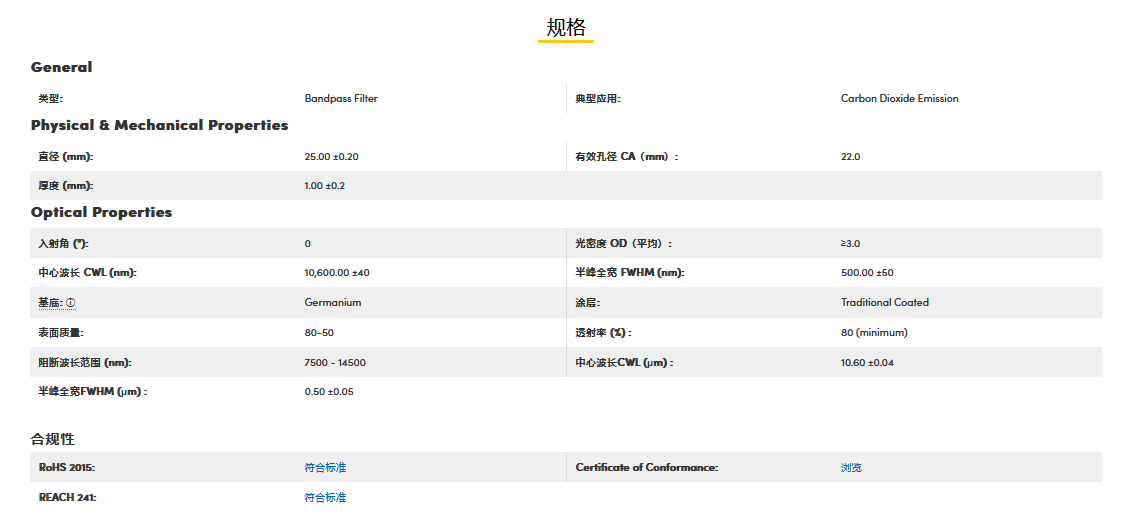Click the info icon next to 基底

coord(71,303)
